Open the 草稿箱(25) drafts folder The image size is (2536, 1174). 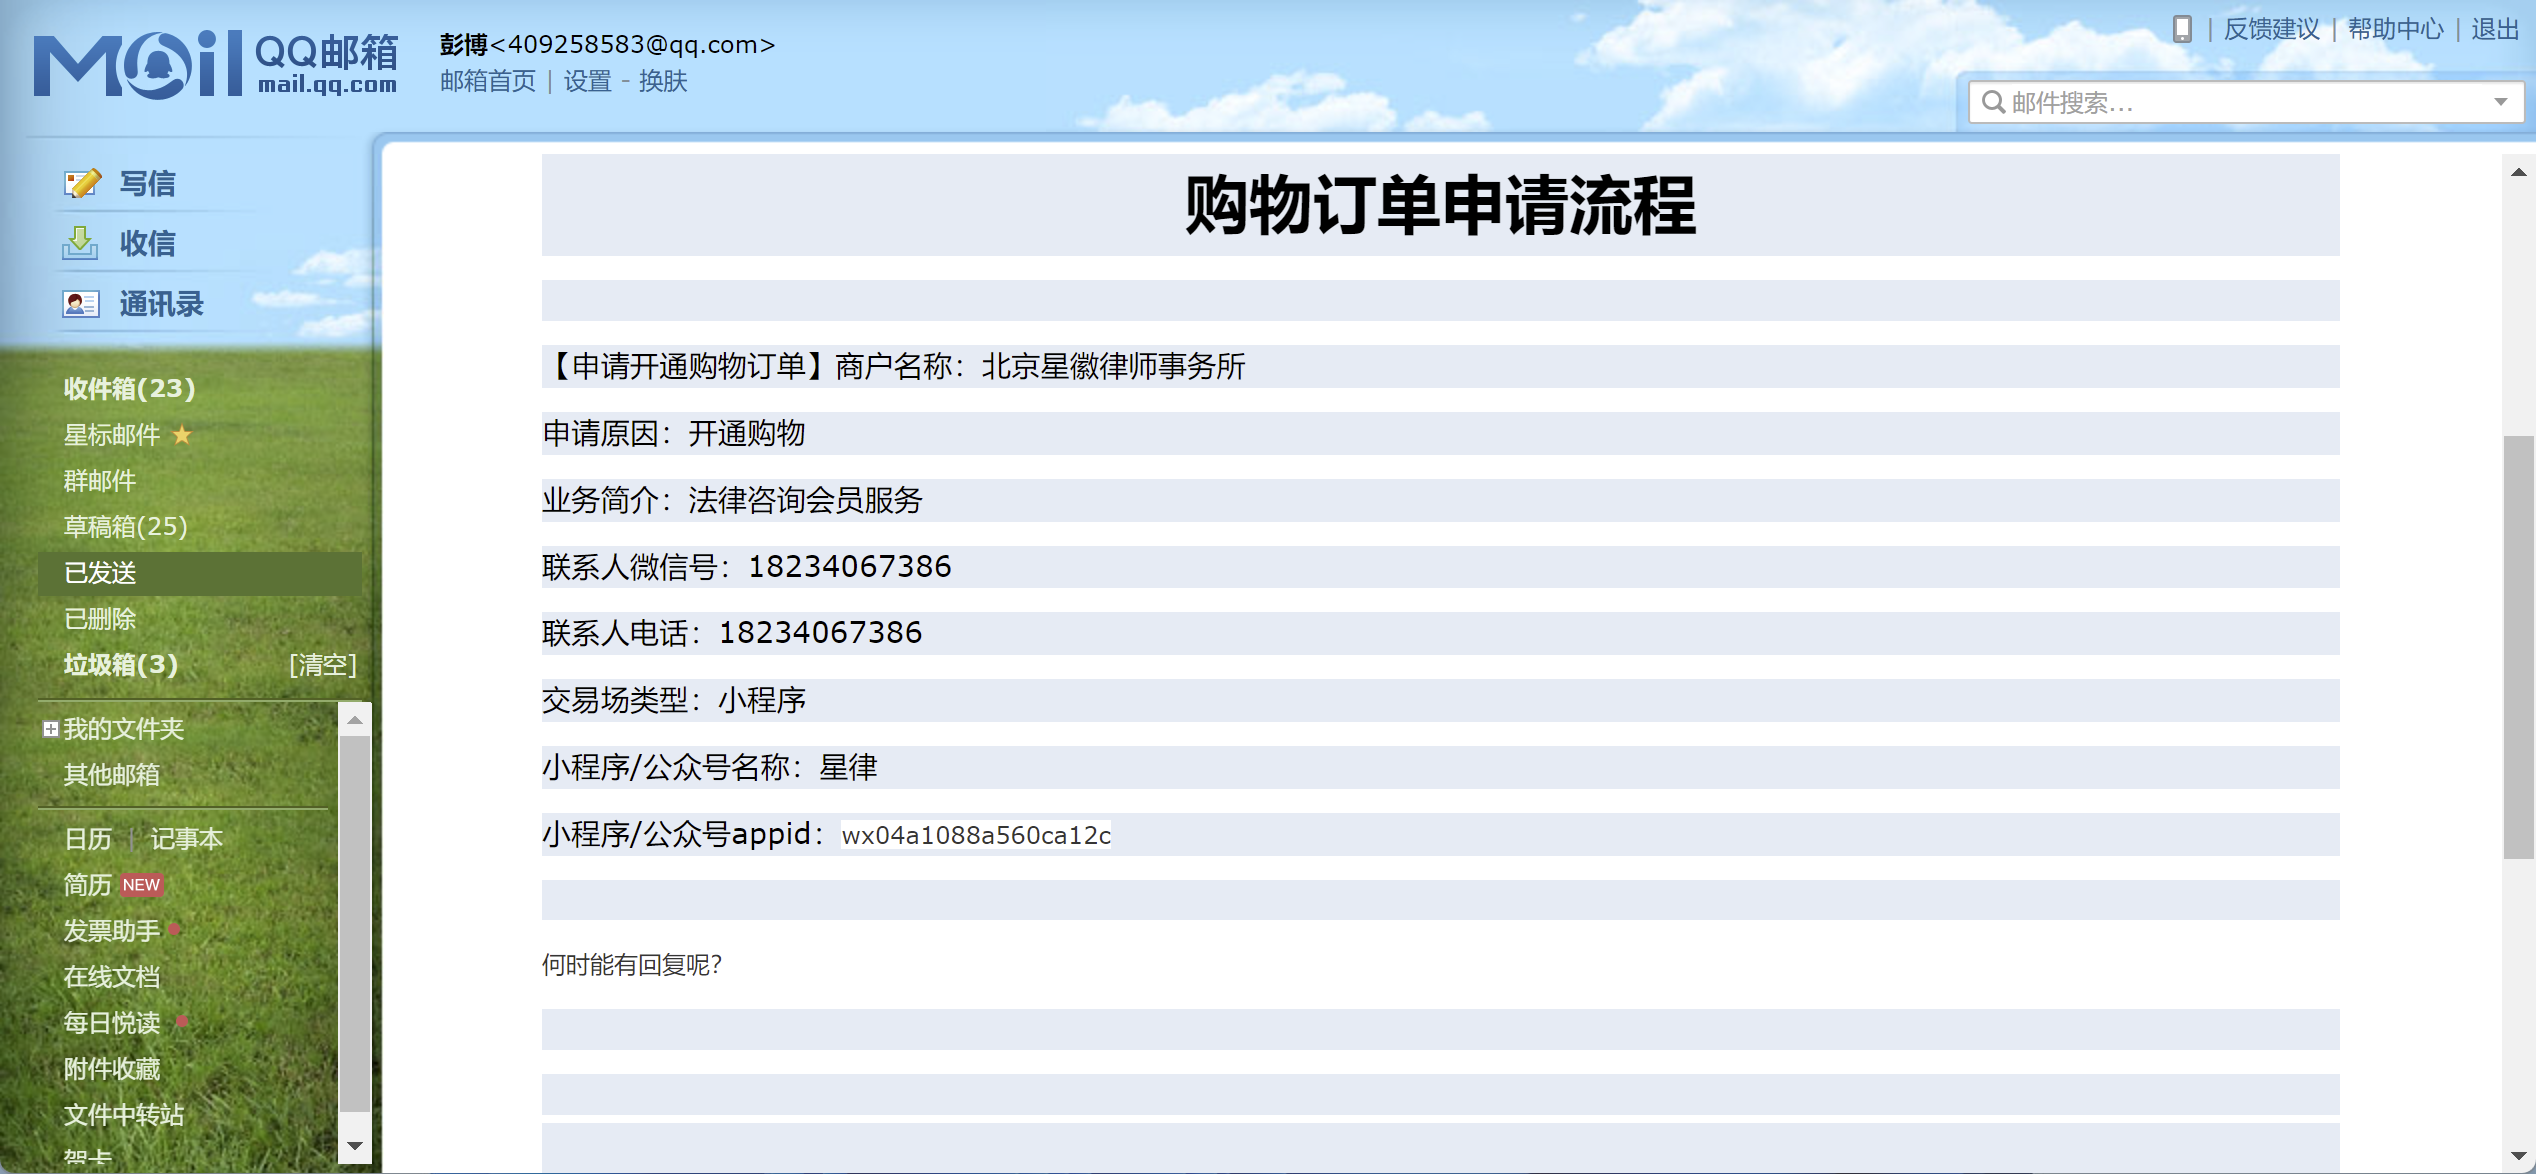point(125,526)
